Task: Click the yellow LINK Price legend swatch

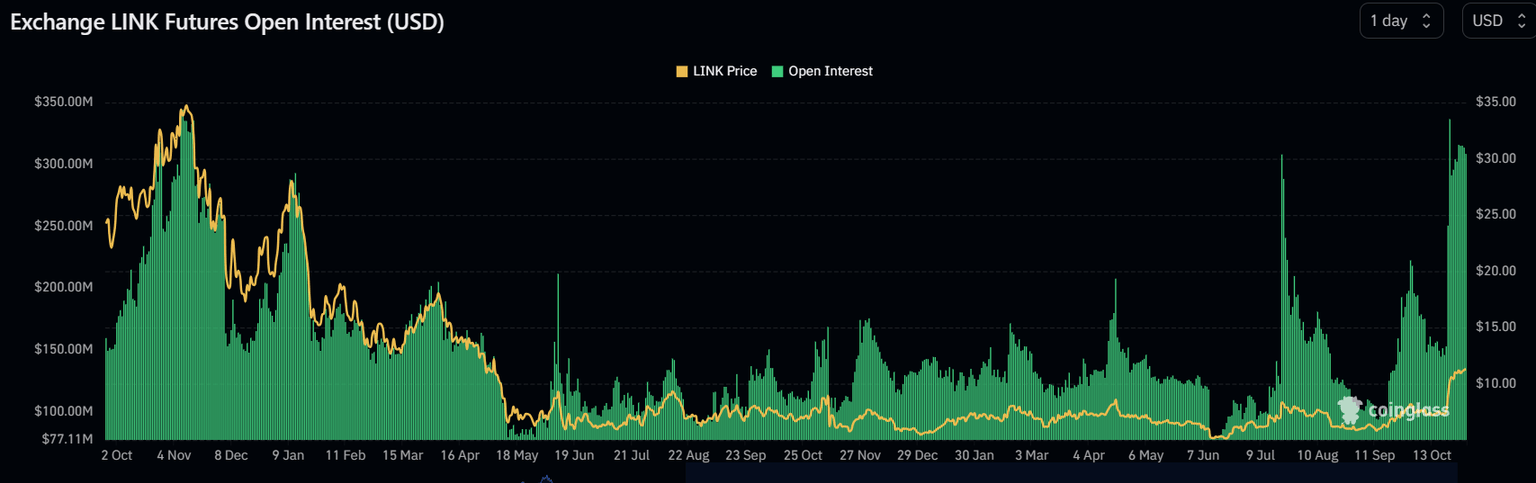Action: [683, 71]
